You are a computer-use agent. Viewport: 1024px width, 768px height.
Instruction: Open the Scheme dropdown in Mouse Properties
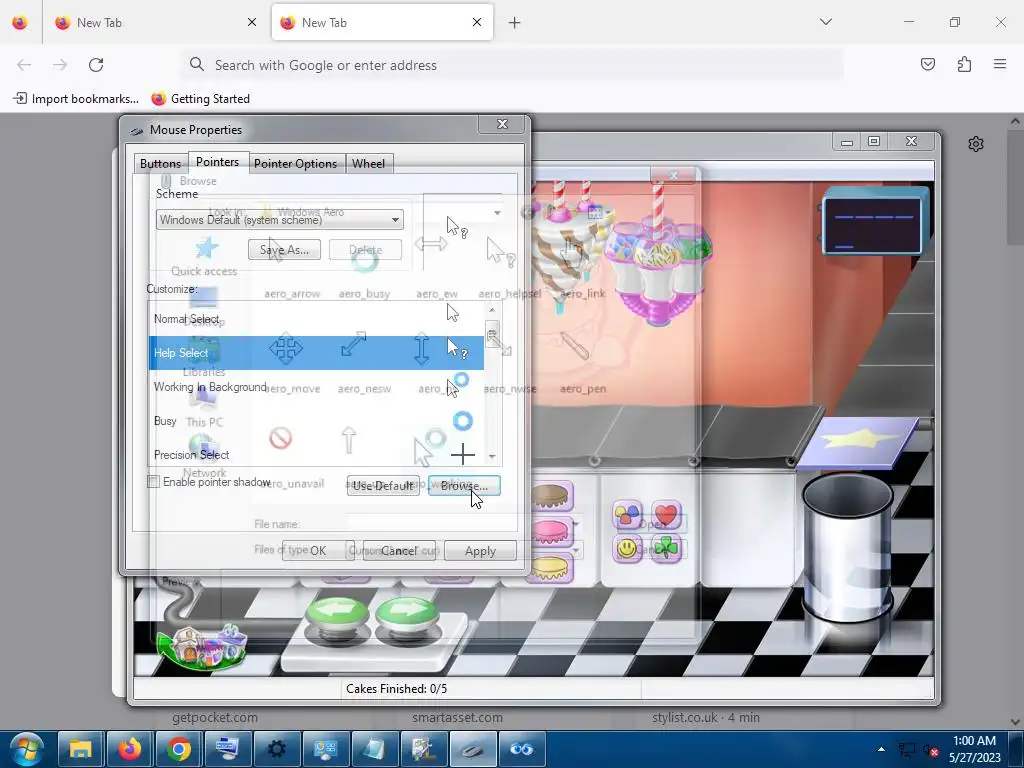280,220
